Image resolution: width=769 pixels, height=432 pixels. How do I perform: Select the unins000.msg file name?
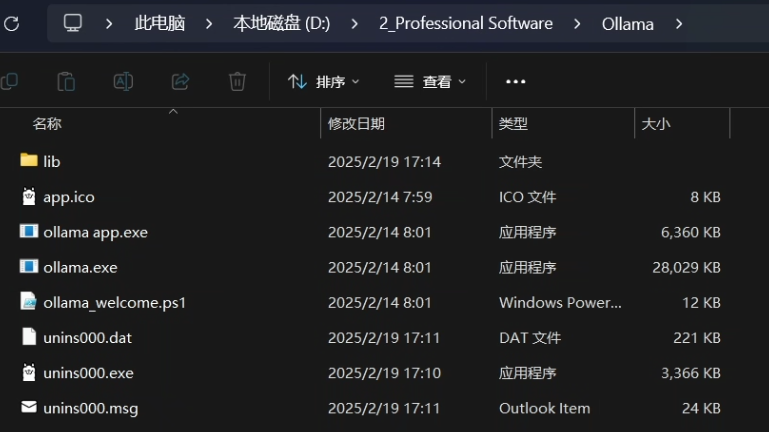coord(90,408)
